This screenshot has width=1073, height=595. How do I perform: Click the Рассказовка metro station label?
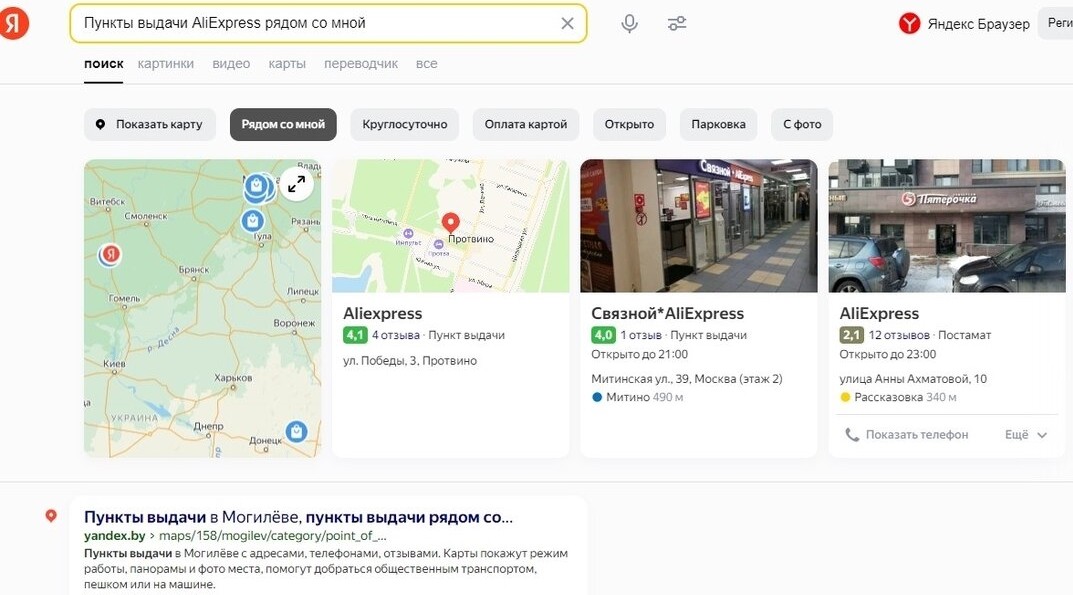tap(888, 397)
